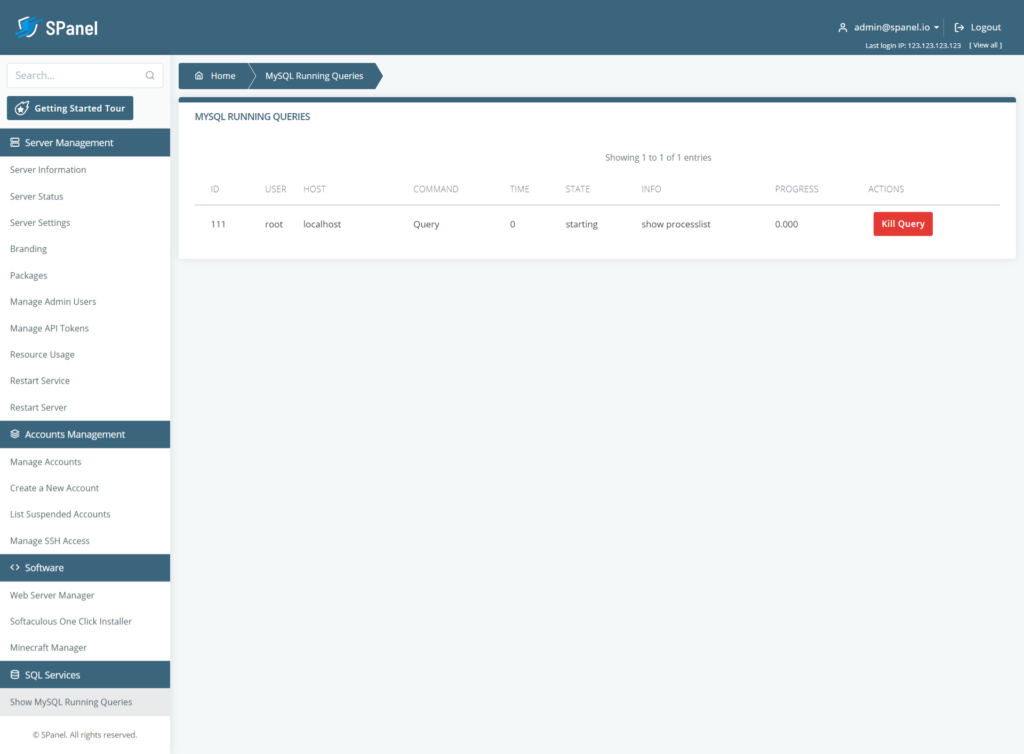Click the Home breadcrumb house icon
This screenshot has height=754, width=1024.
[x=199, y=76]
